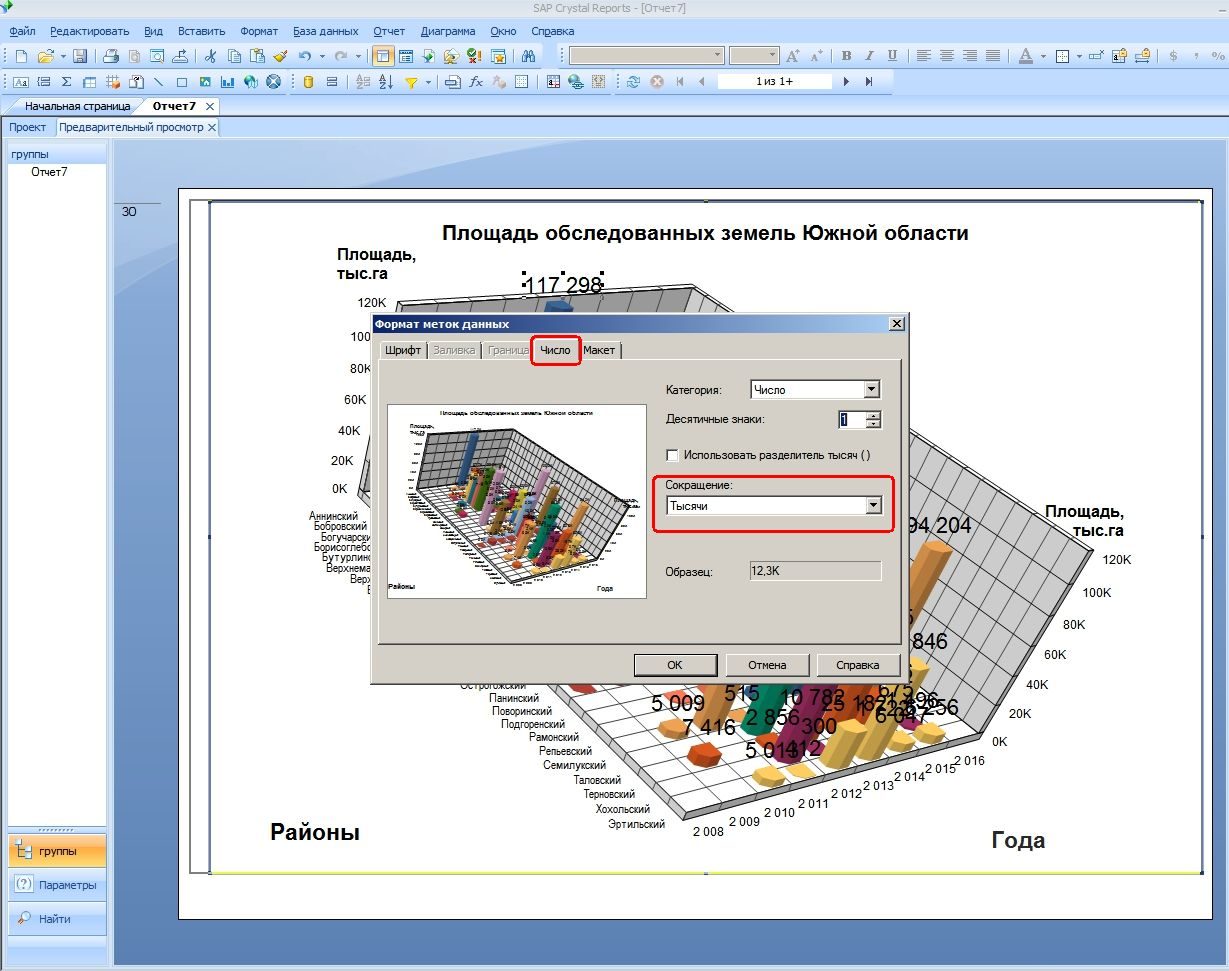The height and width of the screenshot is (971, 1229).
Task: Click the Find binoculars icon
Action: (x=530, y=56)
